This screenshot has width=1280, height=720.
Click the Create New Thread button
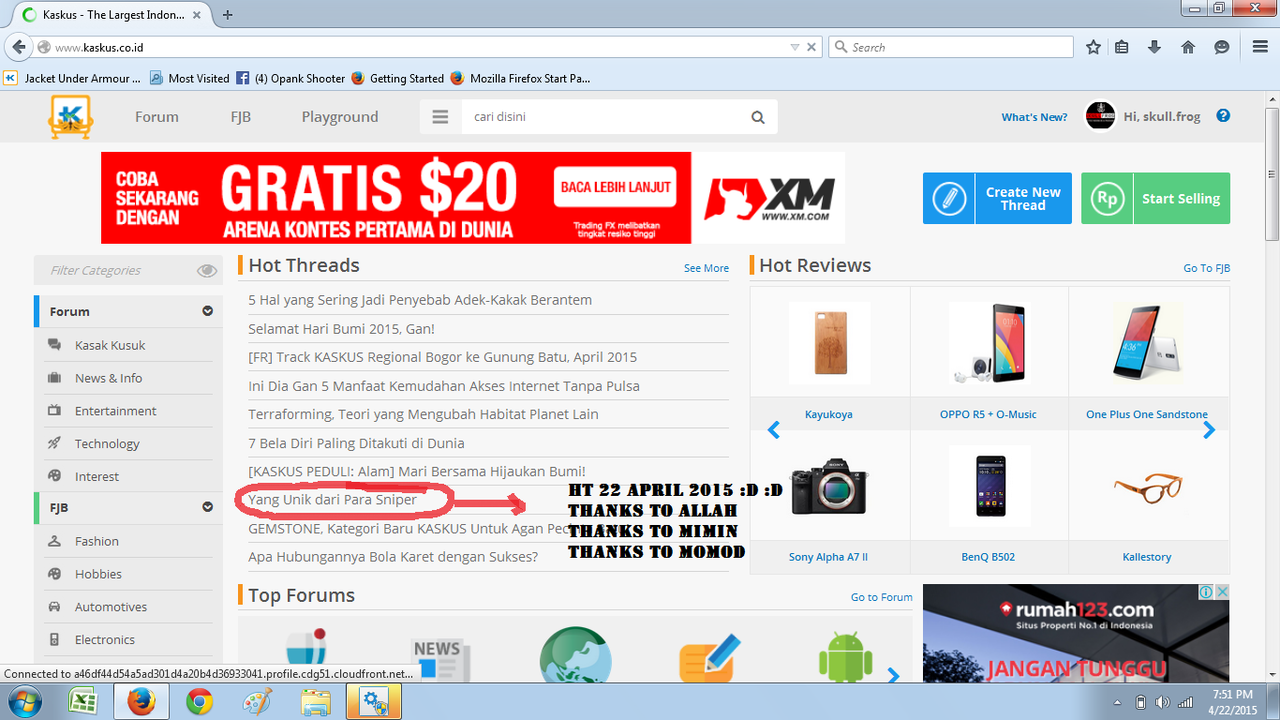click(997, 198)
